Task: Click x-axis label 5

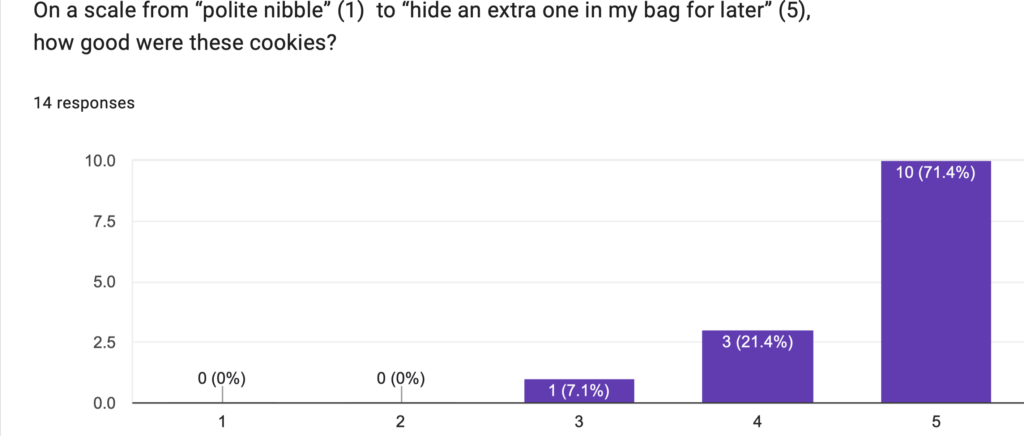Action: (936, 422)
